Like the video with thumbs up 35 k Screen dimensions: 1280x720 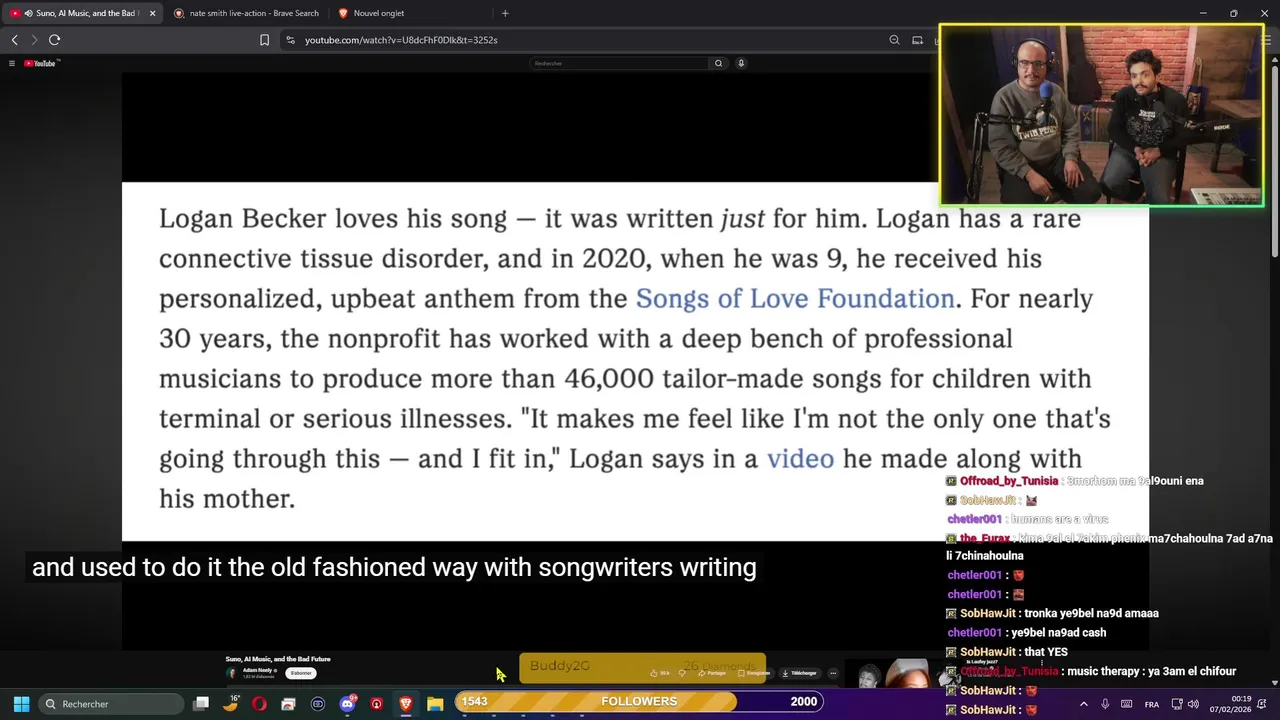661,673
